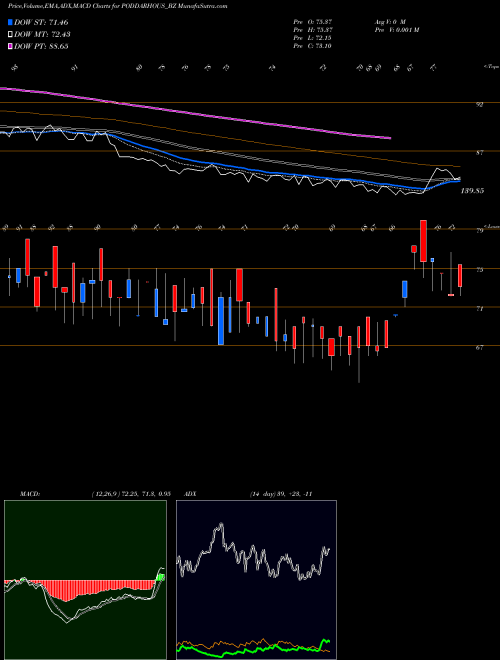Click the 'Pre C: 73.10' value
The height and width of the screenshot is (660, 500).
(313, 46)
